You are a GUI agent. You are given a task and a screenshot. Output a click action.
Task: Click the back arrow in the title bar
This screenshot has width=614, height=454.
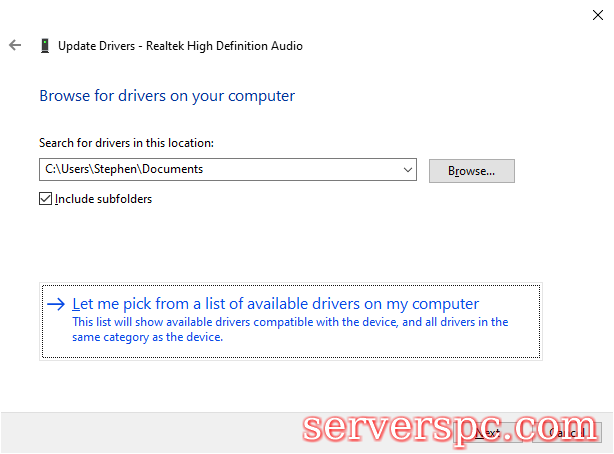click(x=15, y=45)
